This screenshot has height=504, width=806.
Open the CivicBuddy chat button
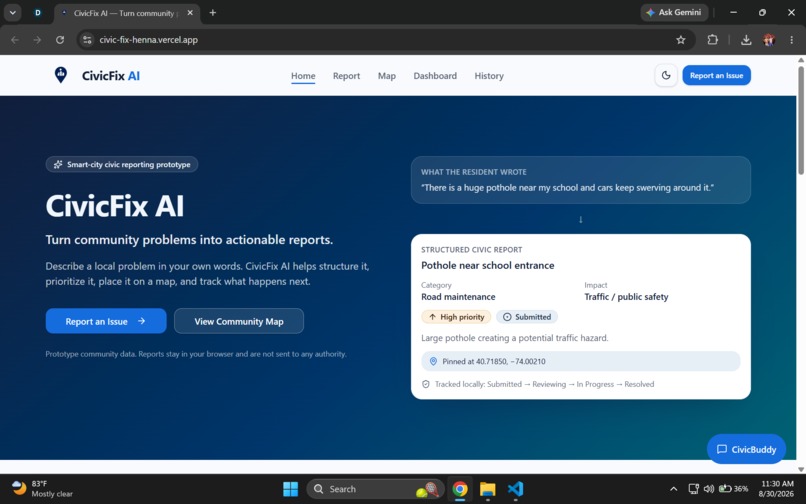pyautogui.click(x=746, y=449)
